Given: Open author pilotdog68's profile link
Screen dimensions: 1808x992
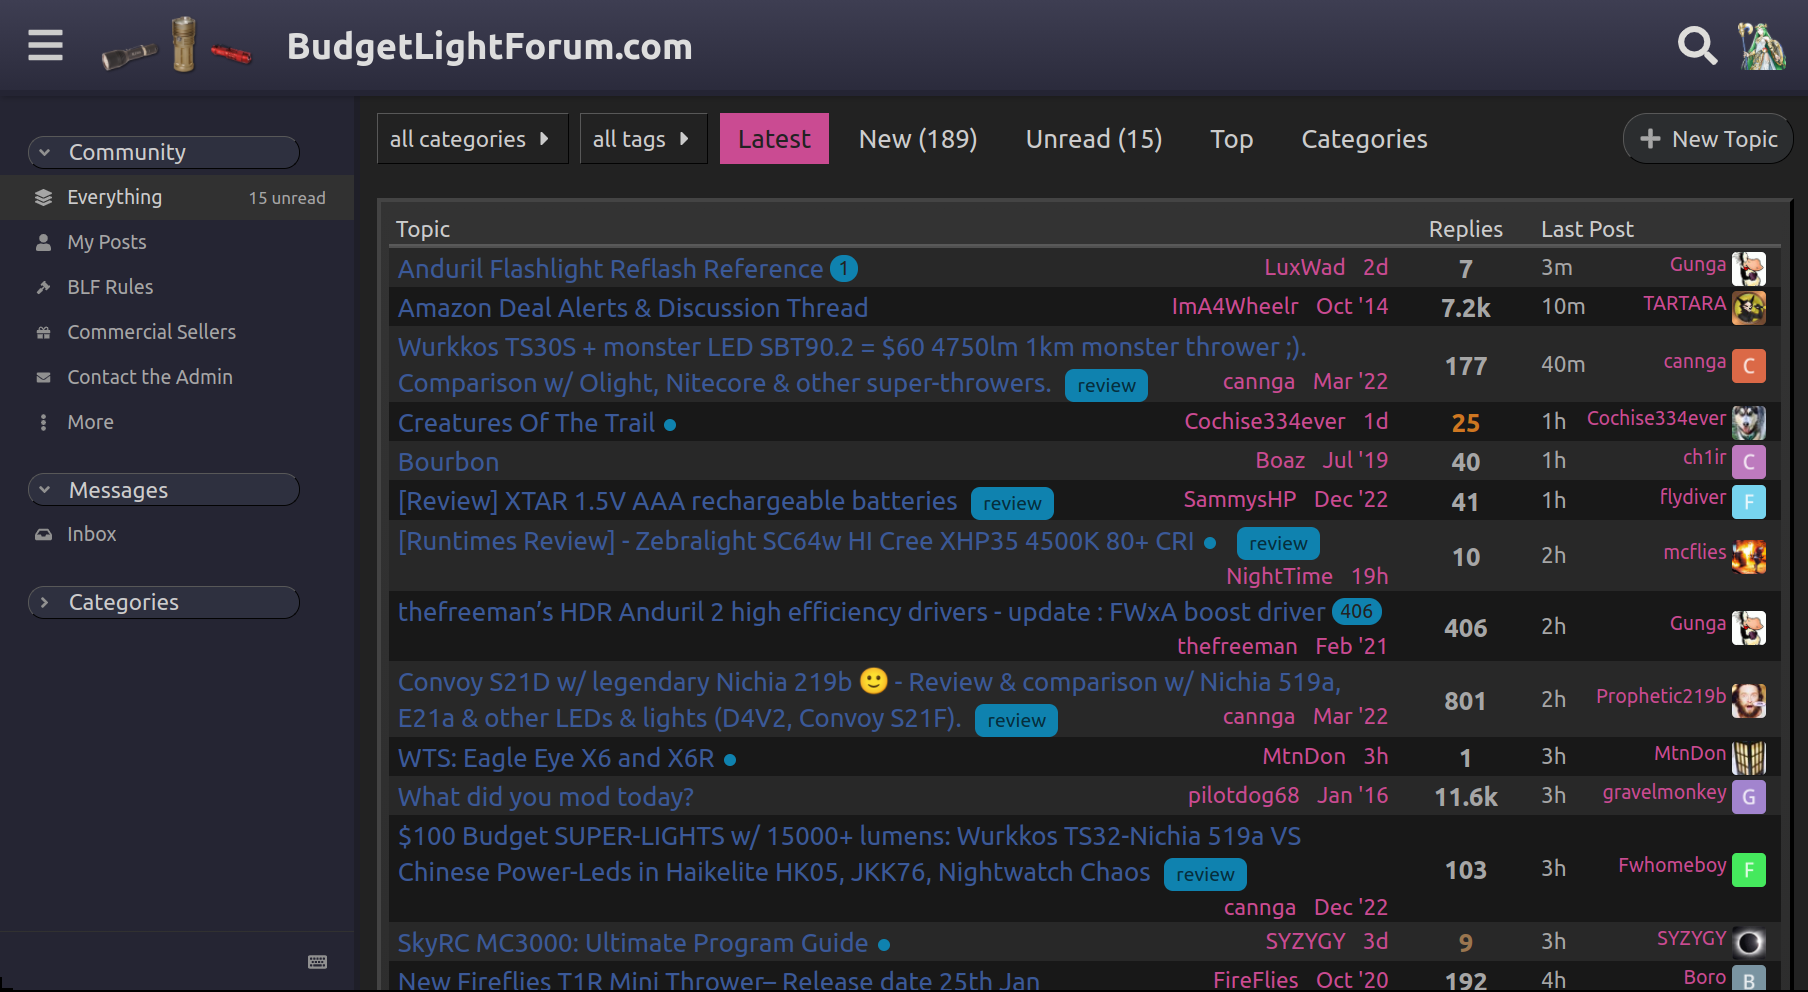Looking at the screenshot, I should tap(1243, 796).
